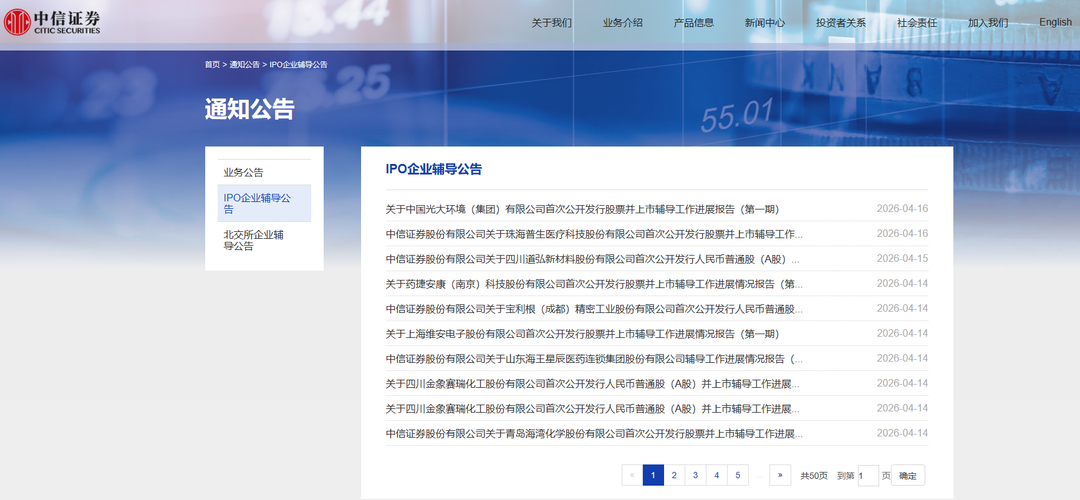Click the IPO企业辅导公告 section heading

pyautogui.click(x=434, y=169)
